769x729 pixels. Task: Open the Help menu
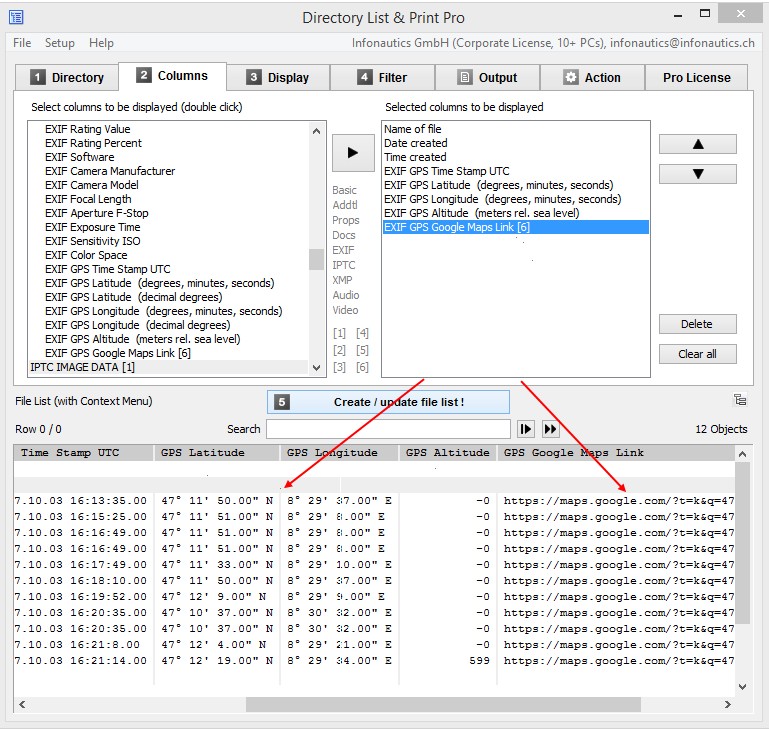click(102, 43)
